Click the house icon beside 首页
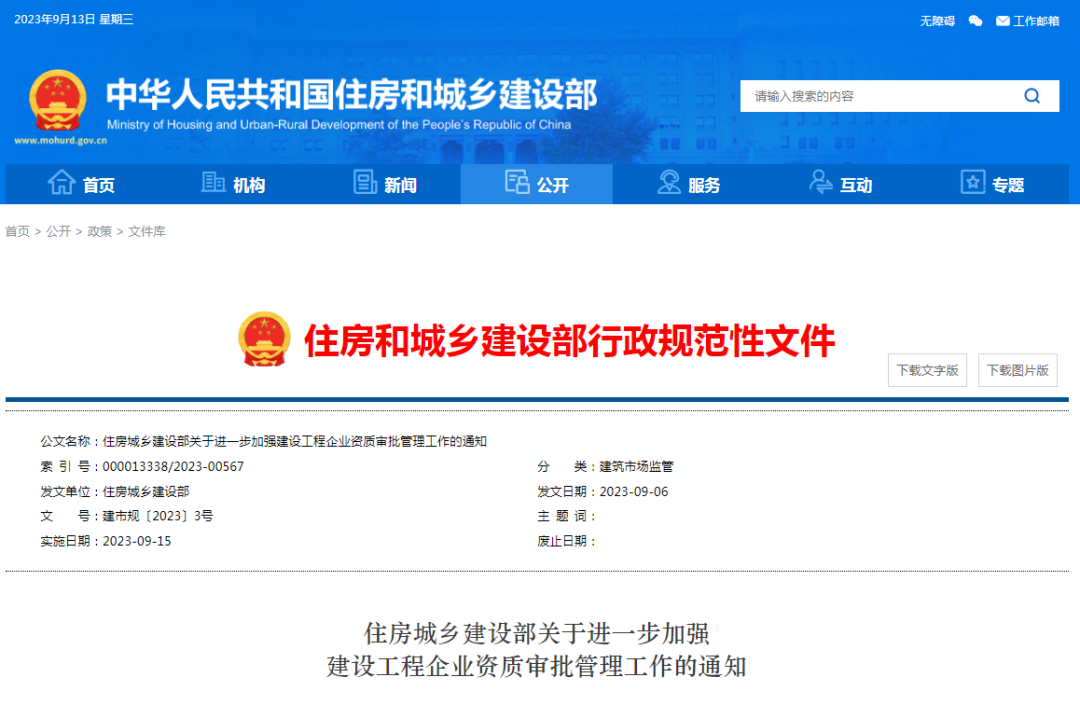 [x=61, y=182]
